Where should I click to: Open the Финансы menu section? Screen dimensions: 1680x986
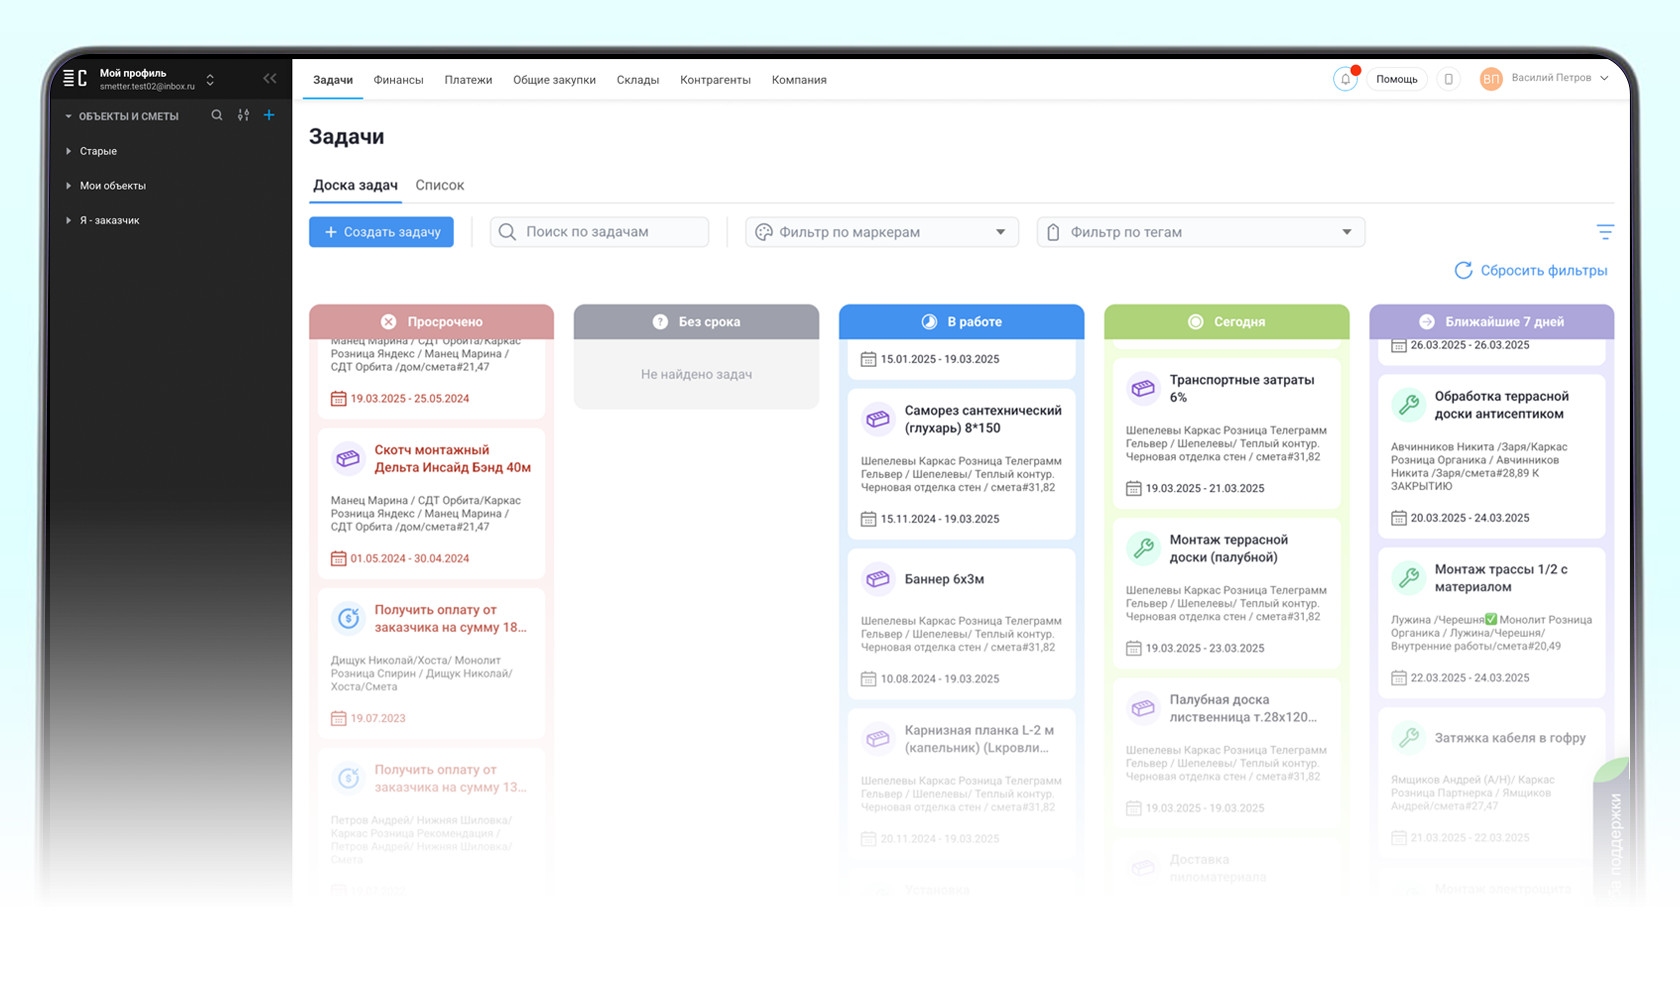tap(398, 80)
